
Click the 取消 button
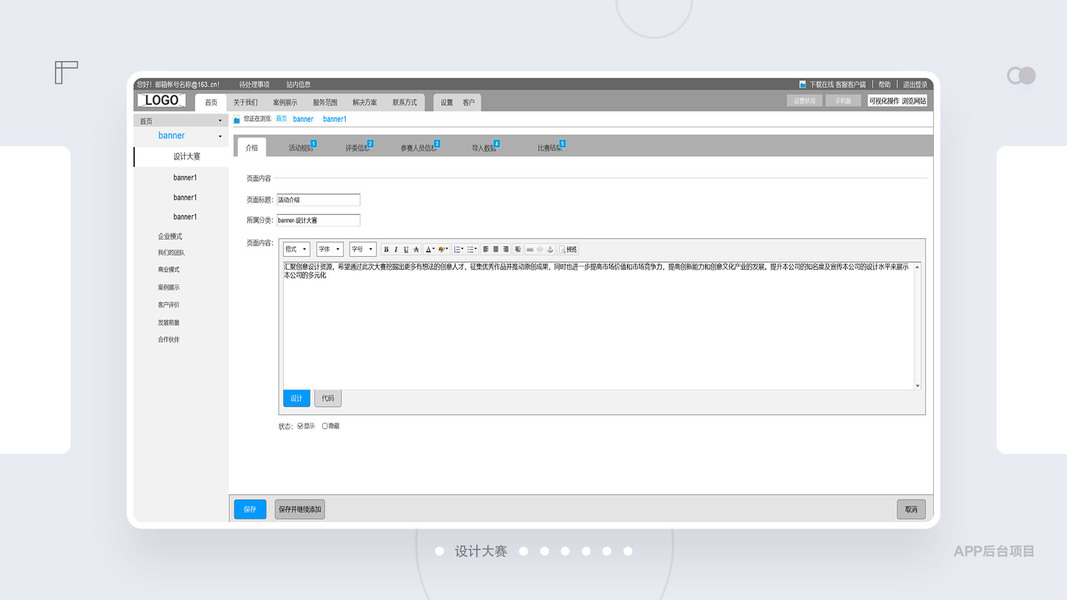coord(911,509)
